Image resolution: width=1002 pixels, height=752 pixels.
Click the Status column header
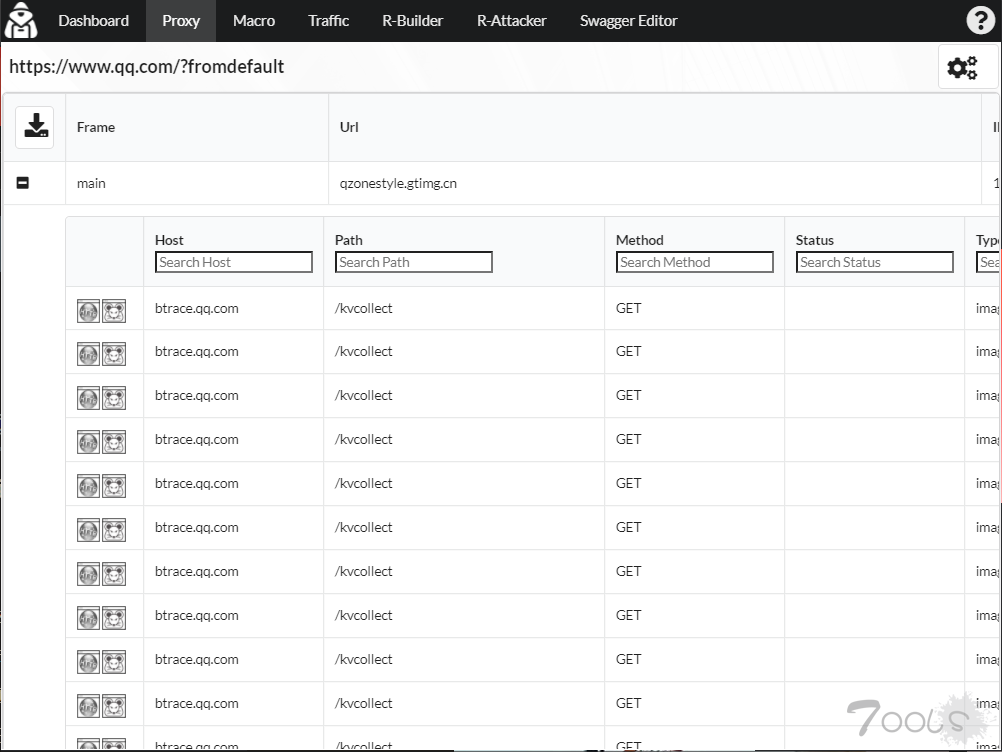pyautogui.click(x=815, y=240)
